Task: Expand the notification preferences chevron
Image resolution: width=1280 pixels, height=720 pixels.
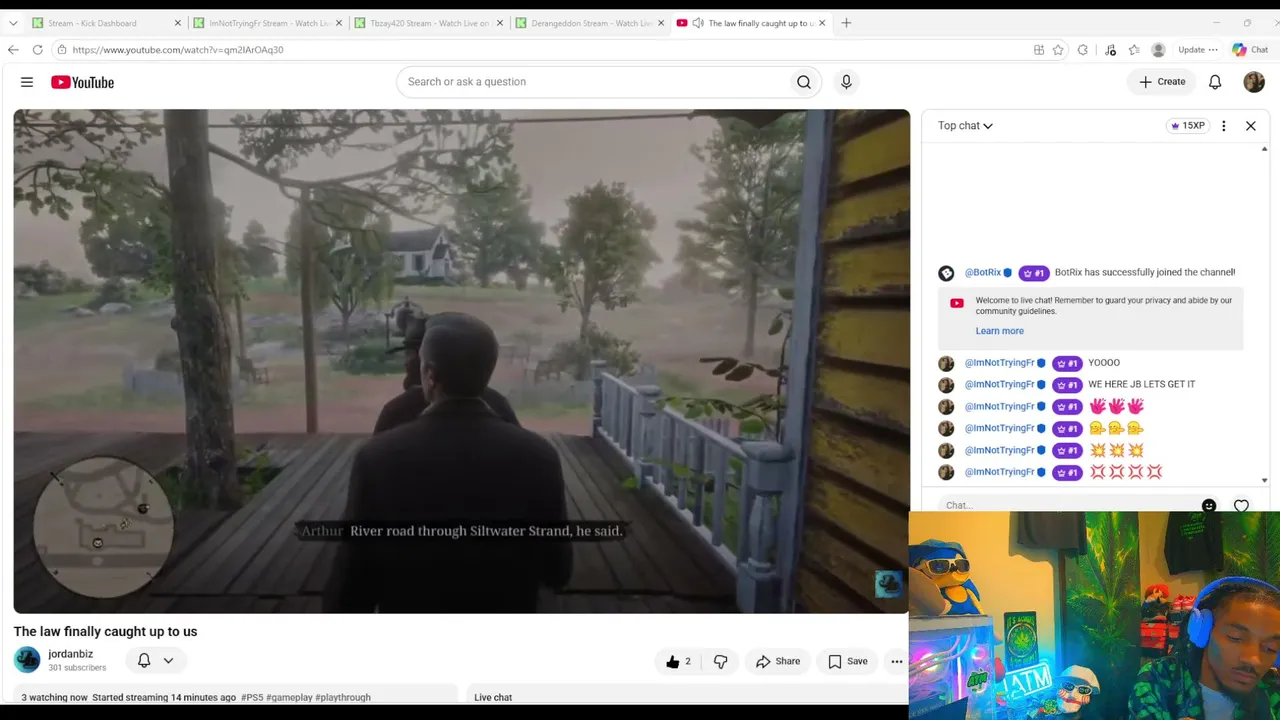Action: 168,660
